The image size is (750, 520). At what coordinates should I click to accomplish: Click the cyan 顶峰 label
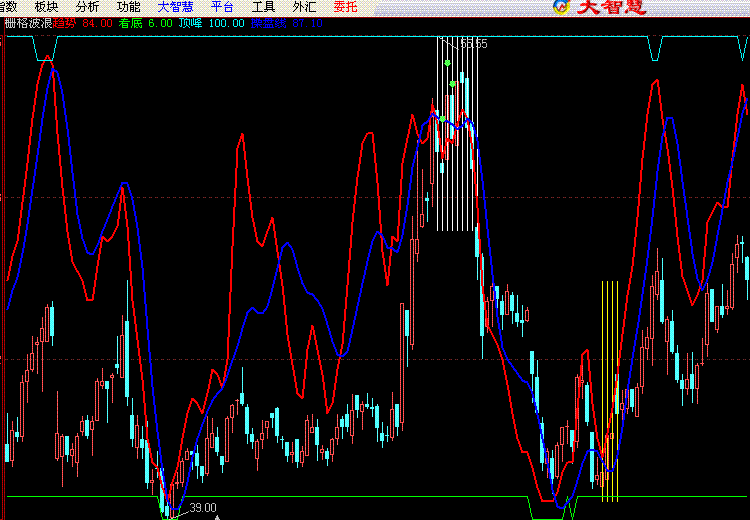[191, 23]
